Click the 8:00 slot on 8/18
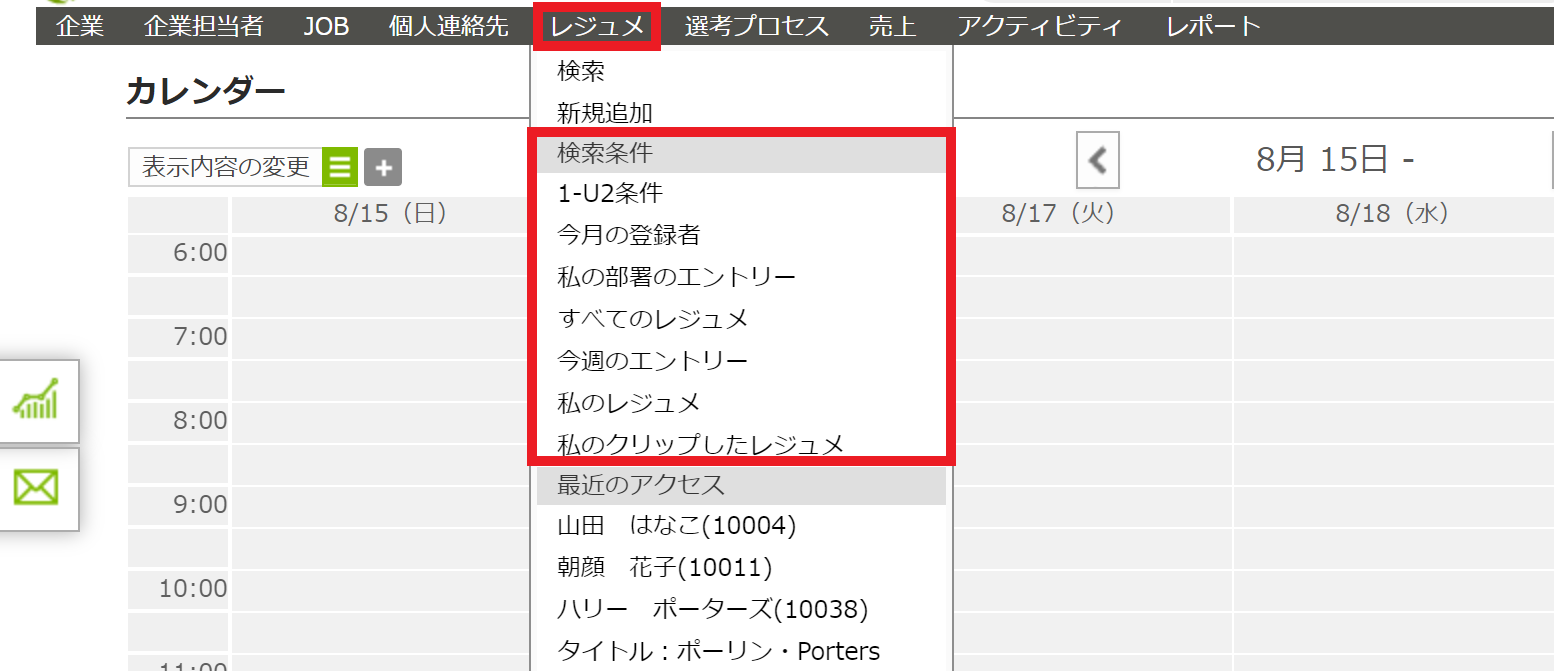 point(1393,423)
